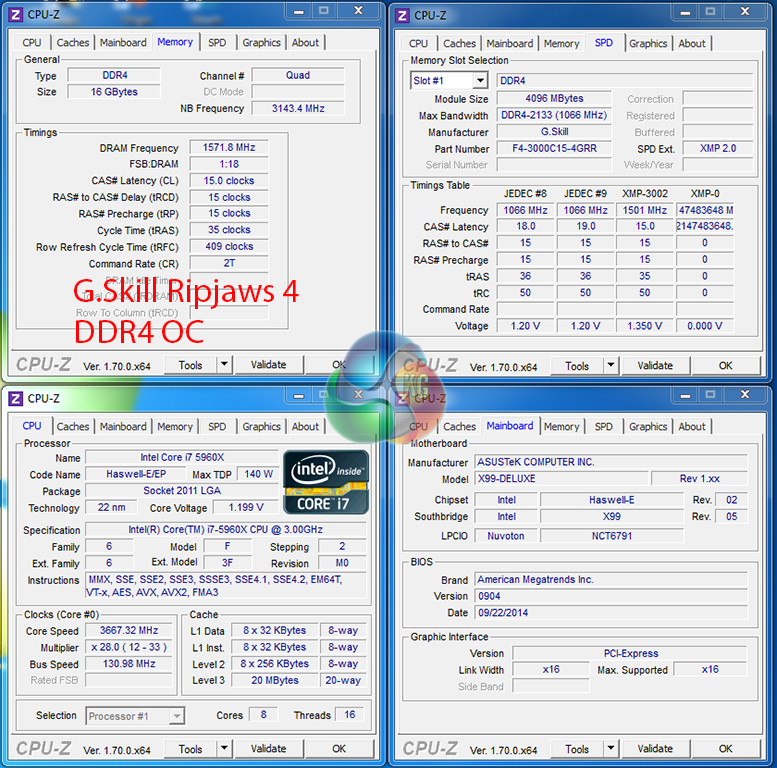Click the BIOS date 09/22/2014
This screenshot has height=768, width=777.
tap(610, 613)
